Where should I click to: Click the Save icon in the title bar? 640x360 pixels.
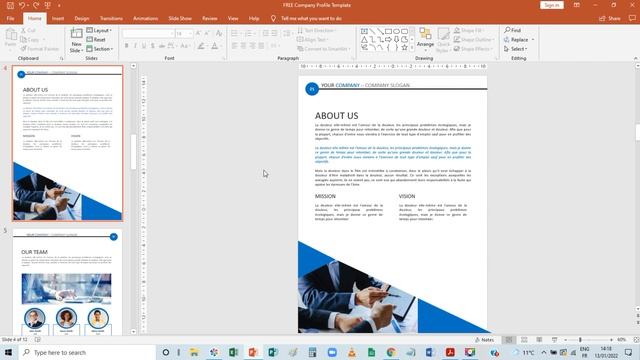tap(10, 5)
